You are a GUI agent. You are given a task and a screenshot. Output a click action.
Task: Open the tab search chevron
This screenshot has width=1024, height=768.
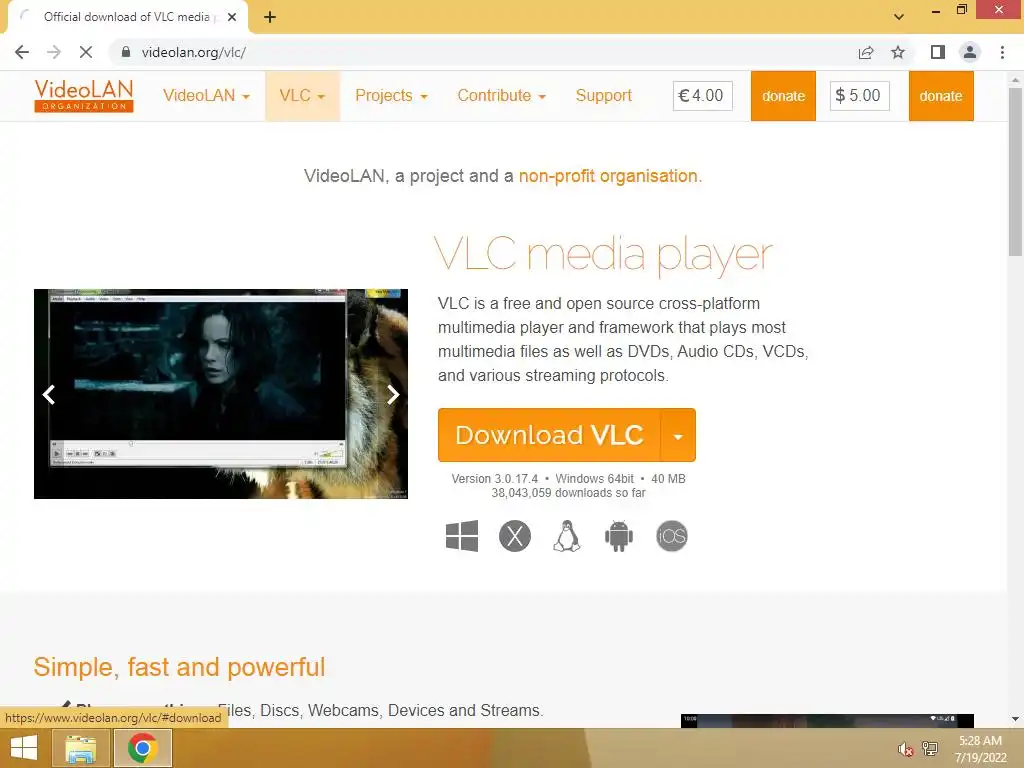(x=899, y=16)
